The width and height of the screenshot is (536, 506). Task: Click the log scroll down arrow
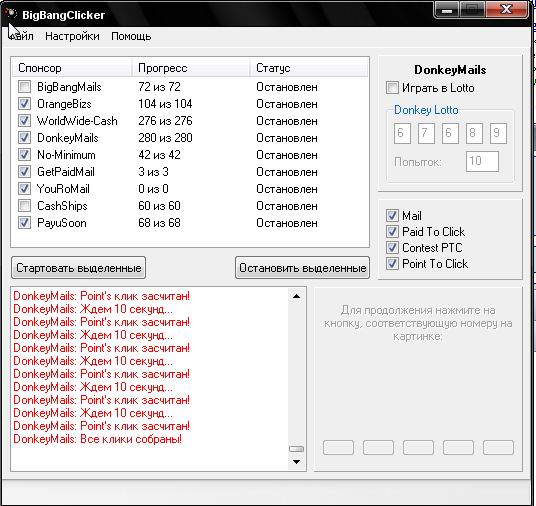click(296, 462)
